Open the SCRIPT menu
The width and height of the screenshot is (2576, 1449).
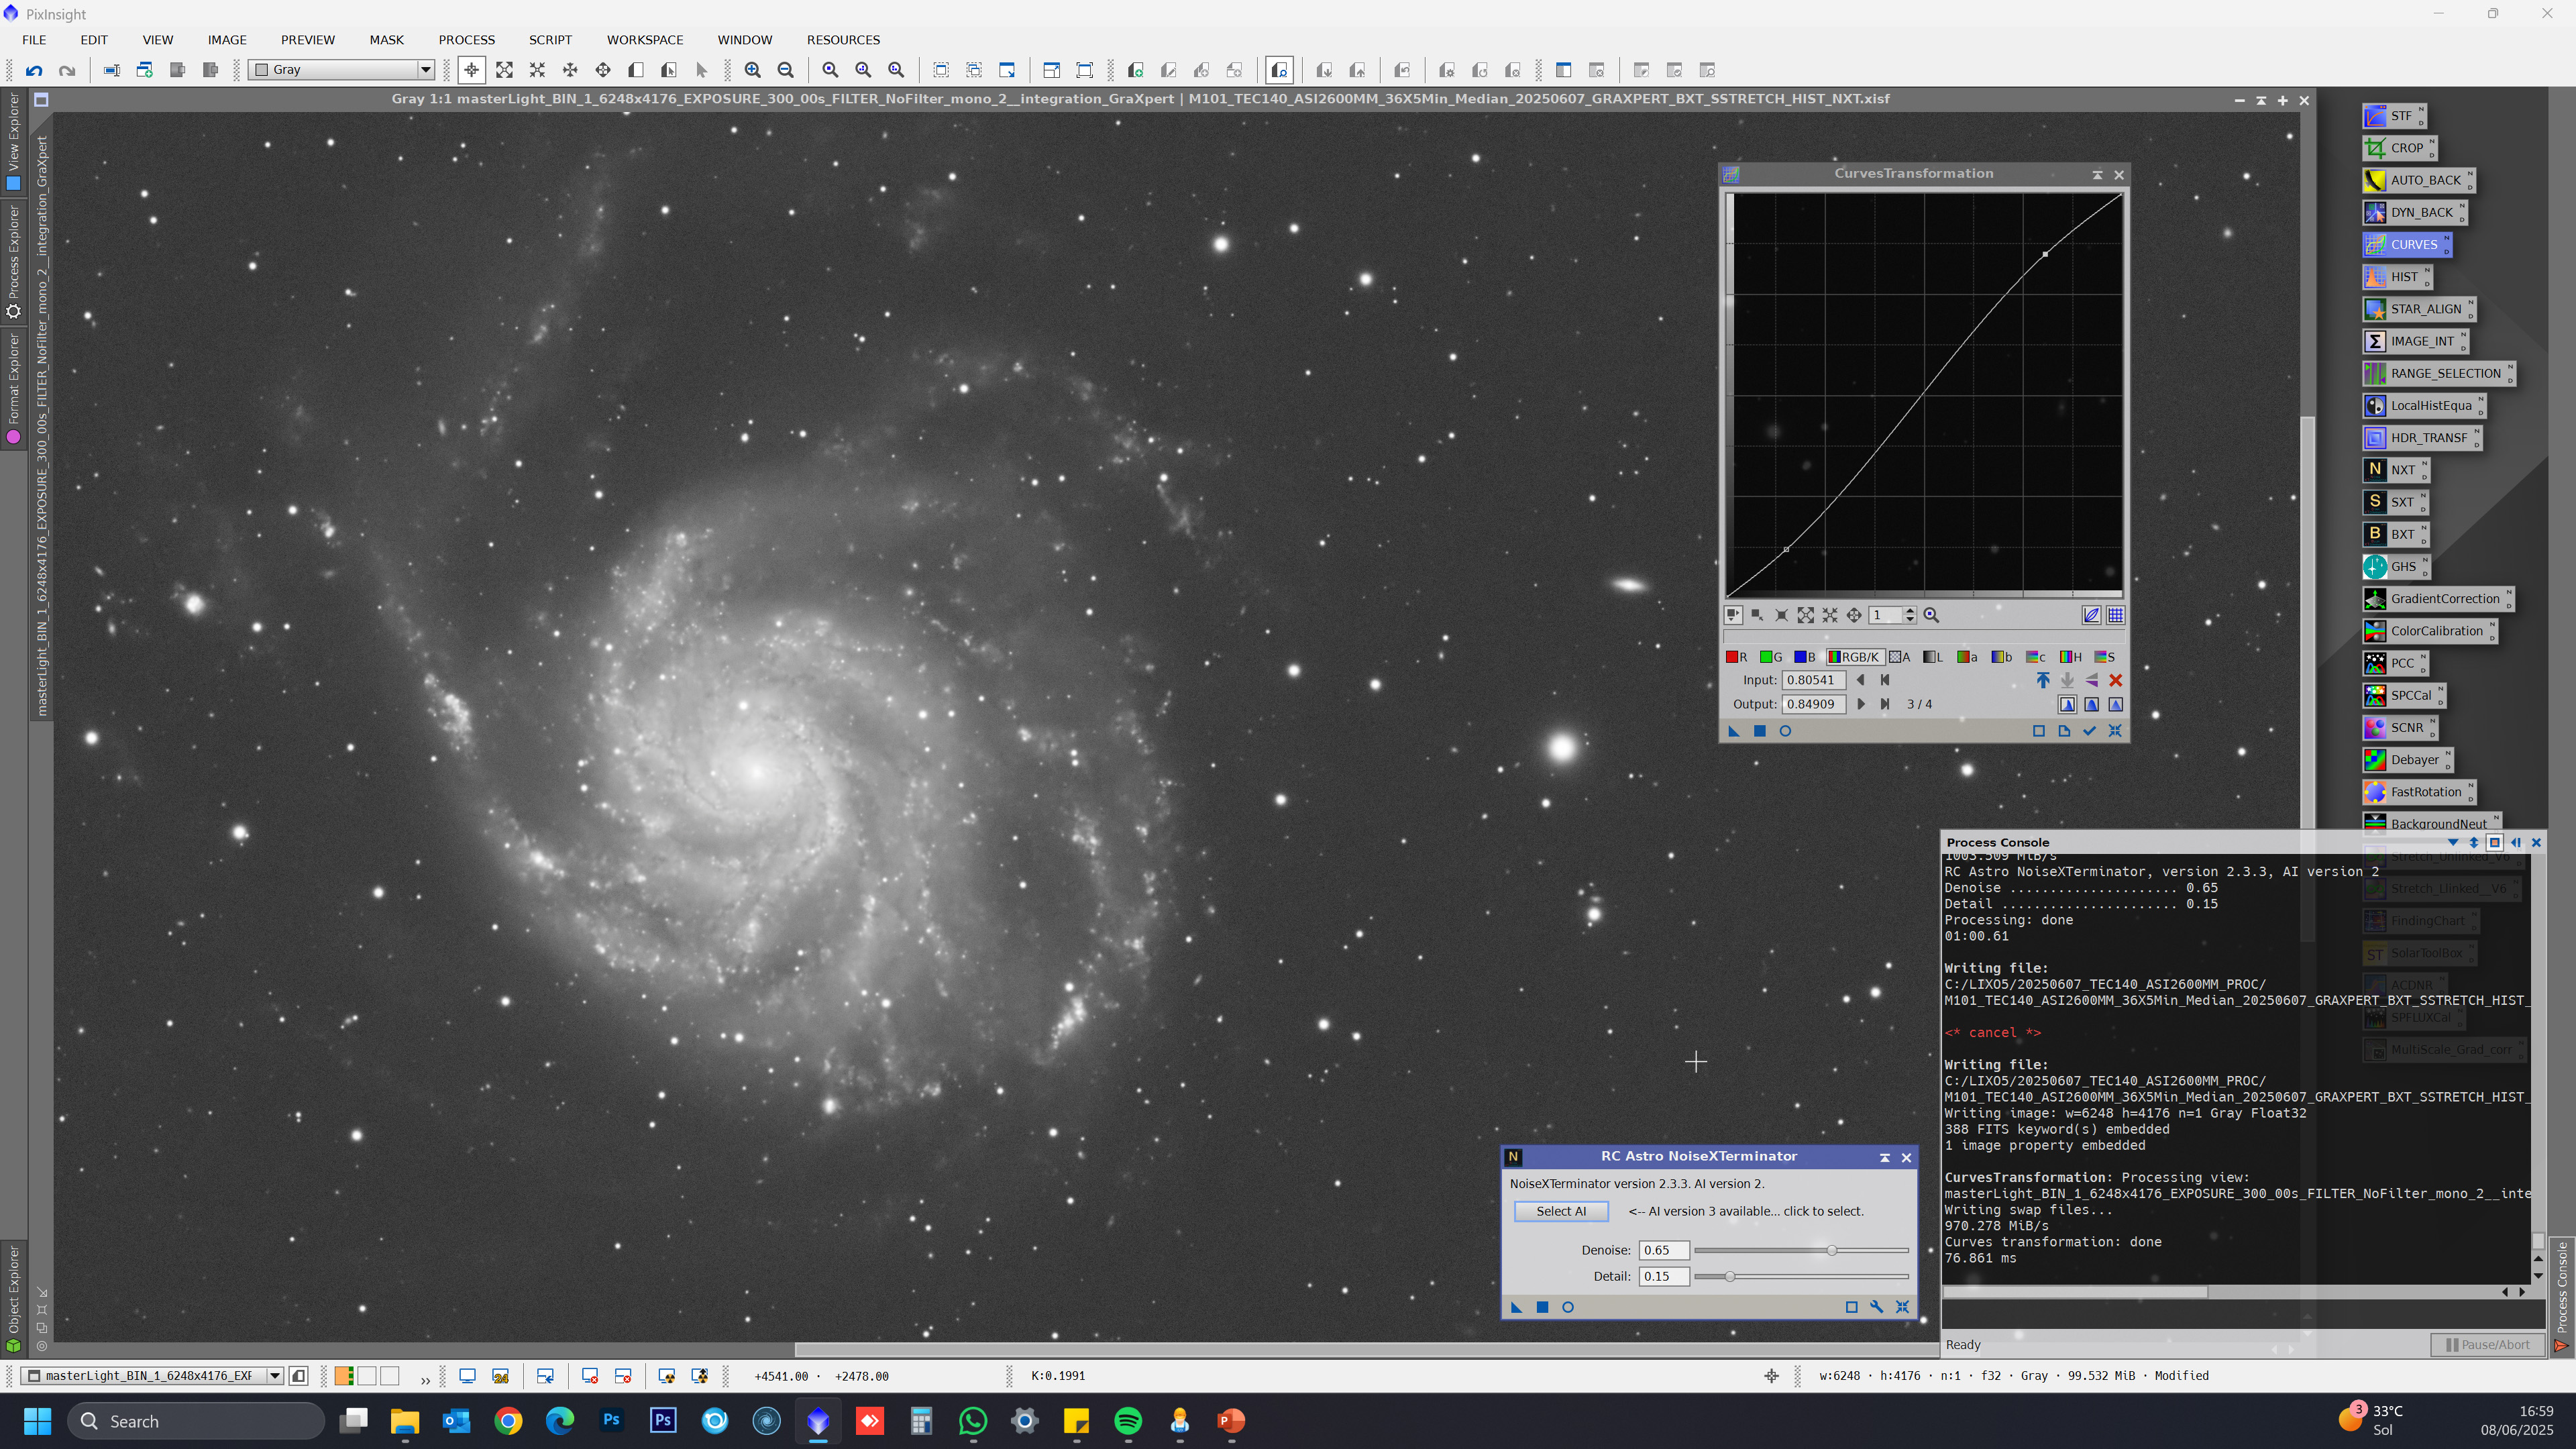(550, 40)
